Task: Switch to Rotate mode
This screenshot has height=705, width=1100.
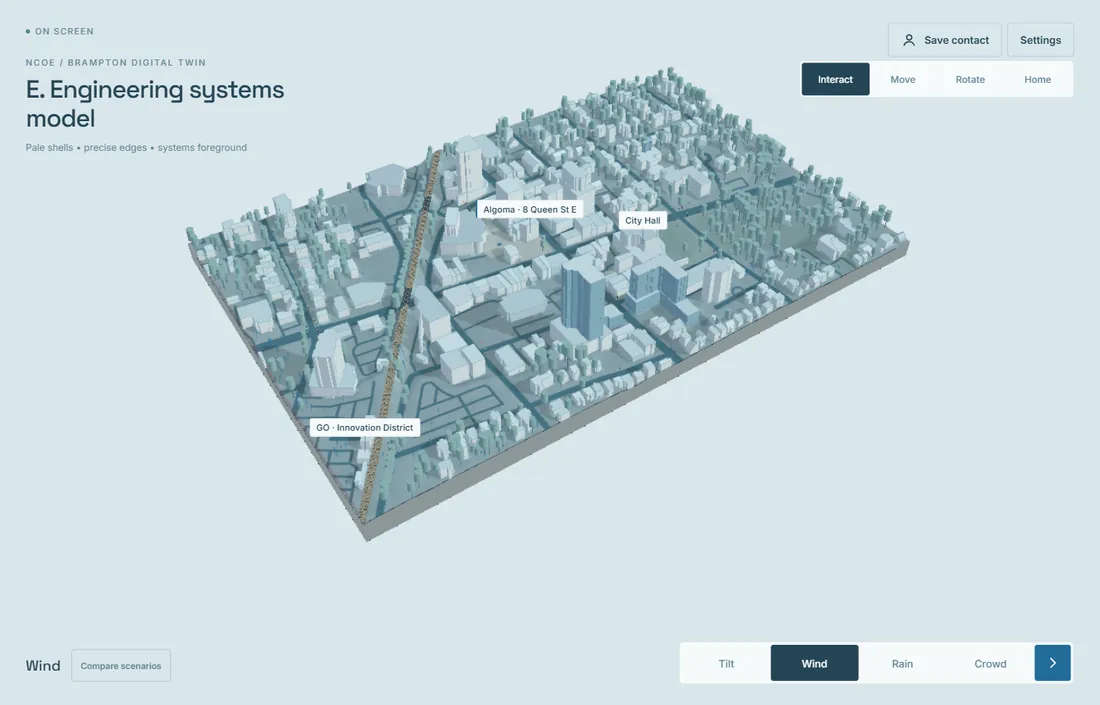Action: pos(970,79)
